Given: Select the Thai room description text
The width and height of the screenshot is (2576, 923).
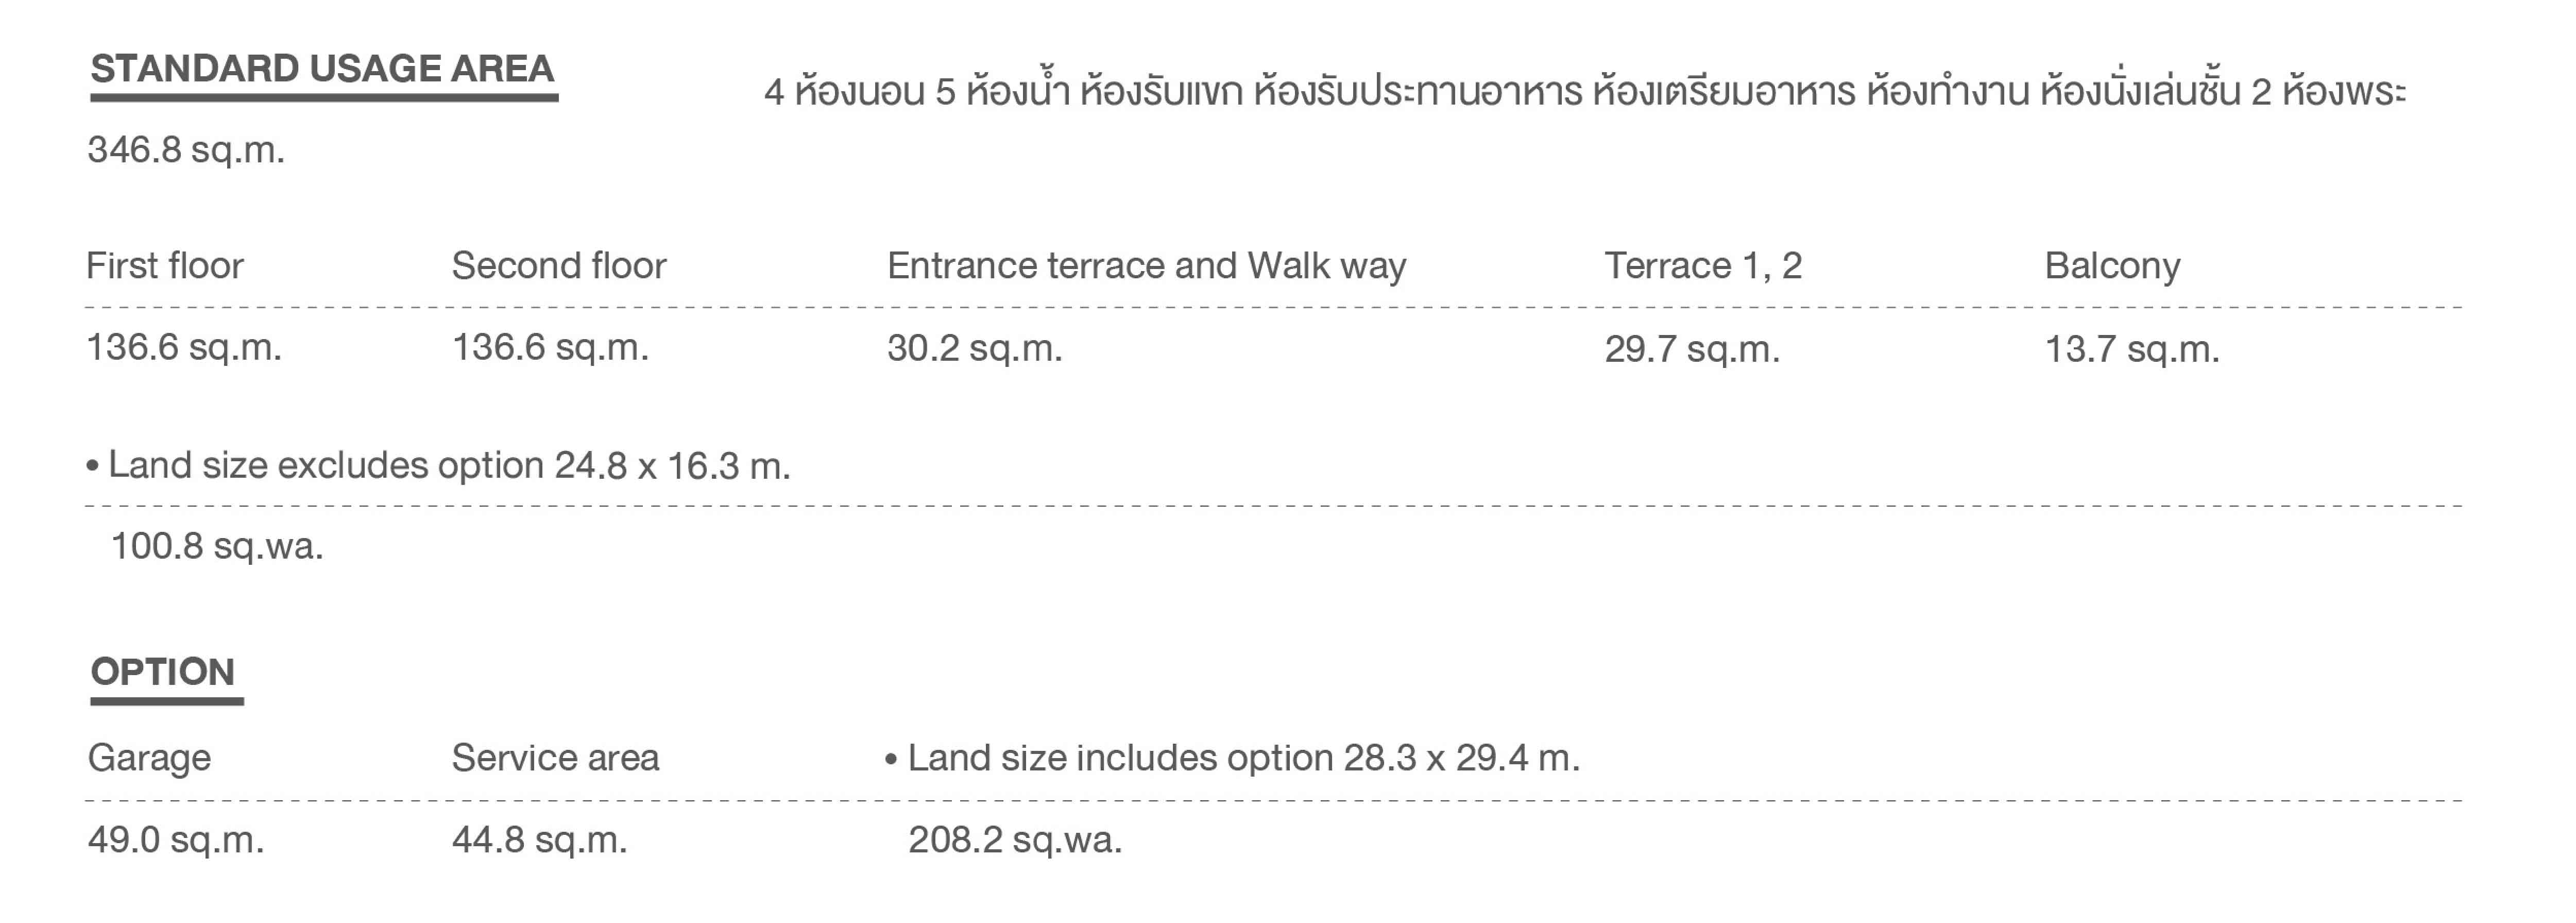Looking at the screenshot, I should pos(1584,92).
